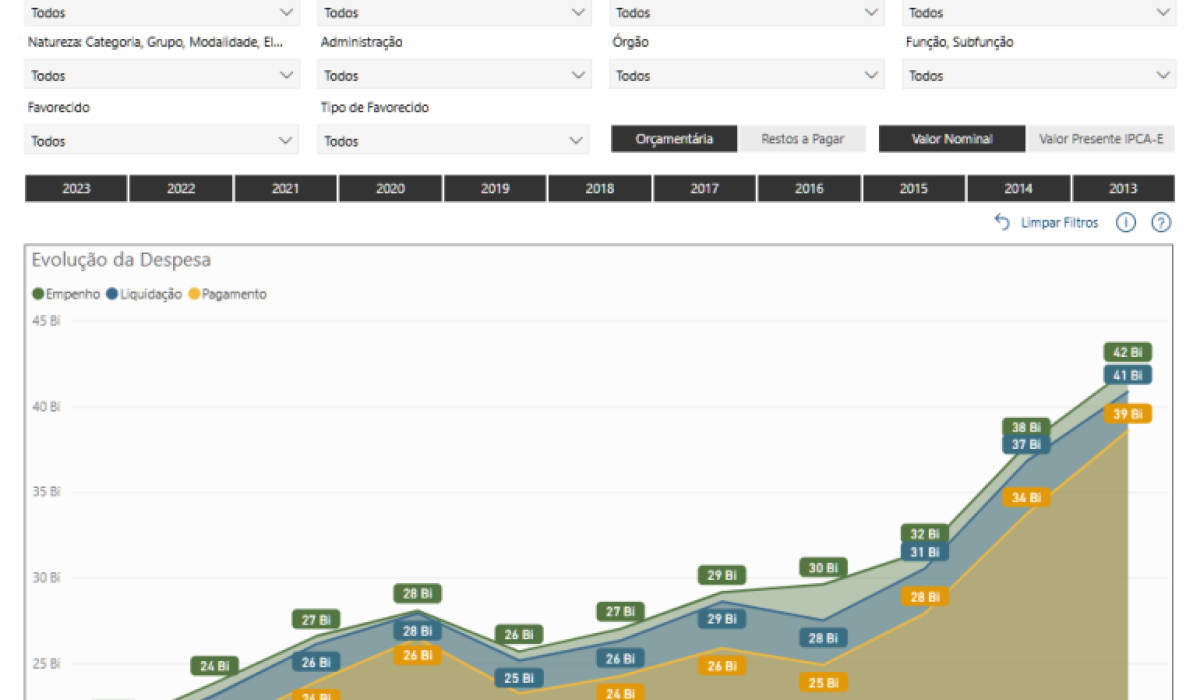The image size is (1200, 700).
Task: Choose the 2021 year tile
Action: [x=286, y=188]
